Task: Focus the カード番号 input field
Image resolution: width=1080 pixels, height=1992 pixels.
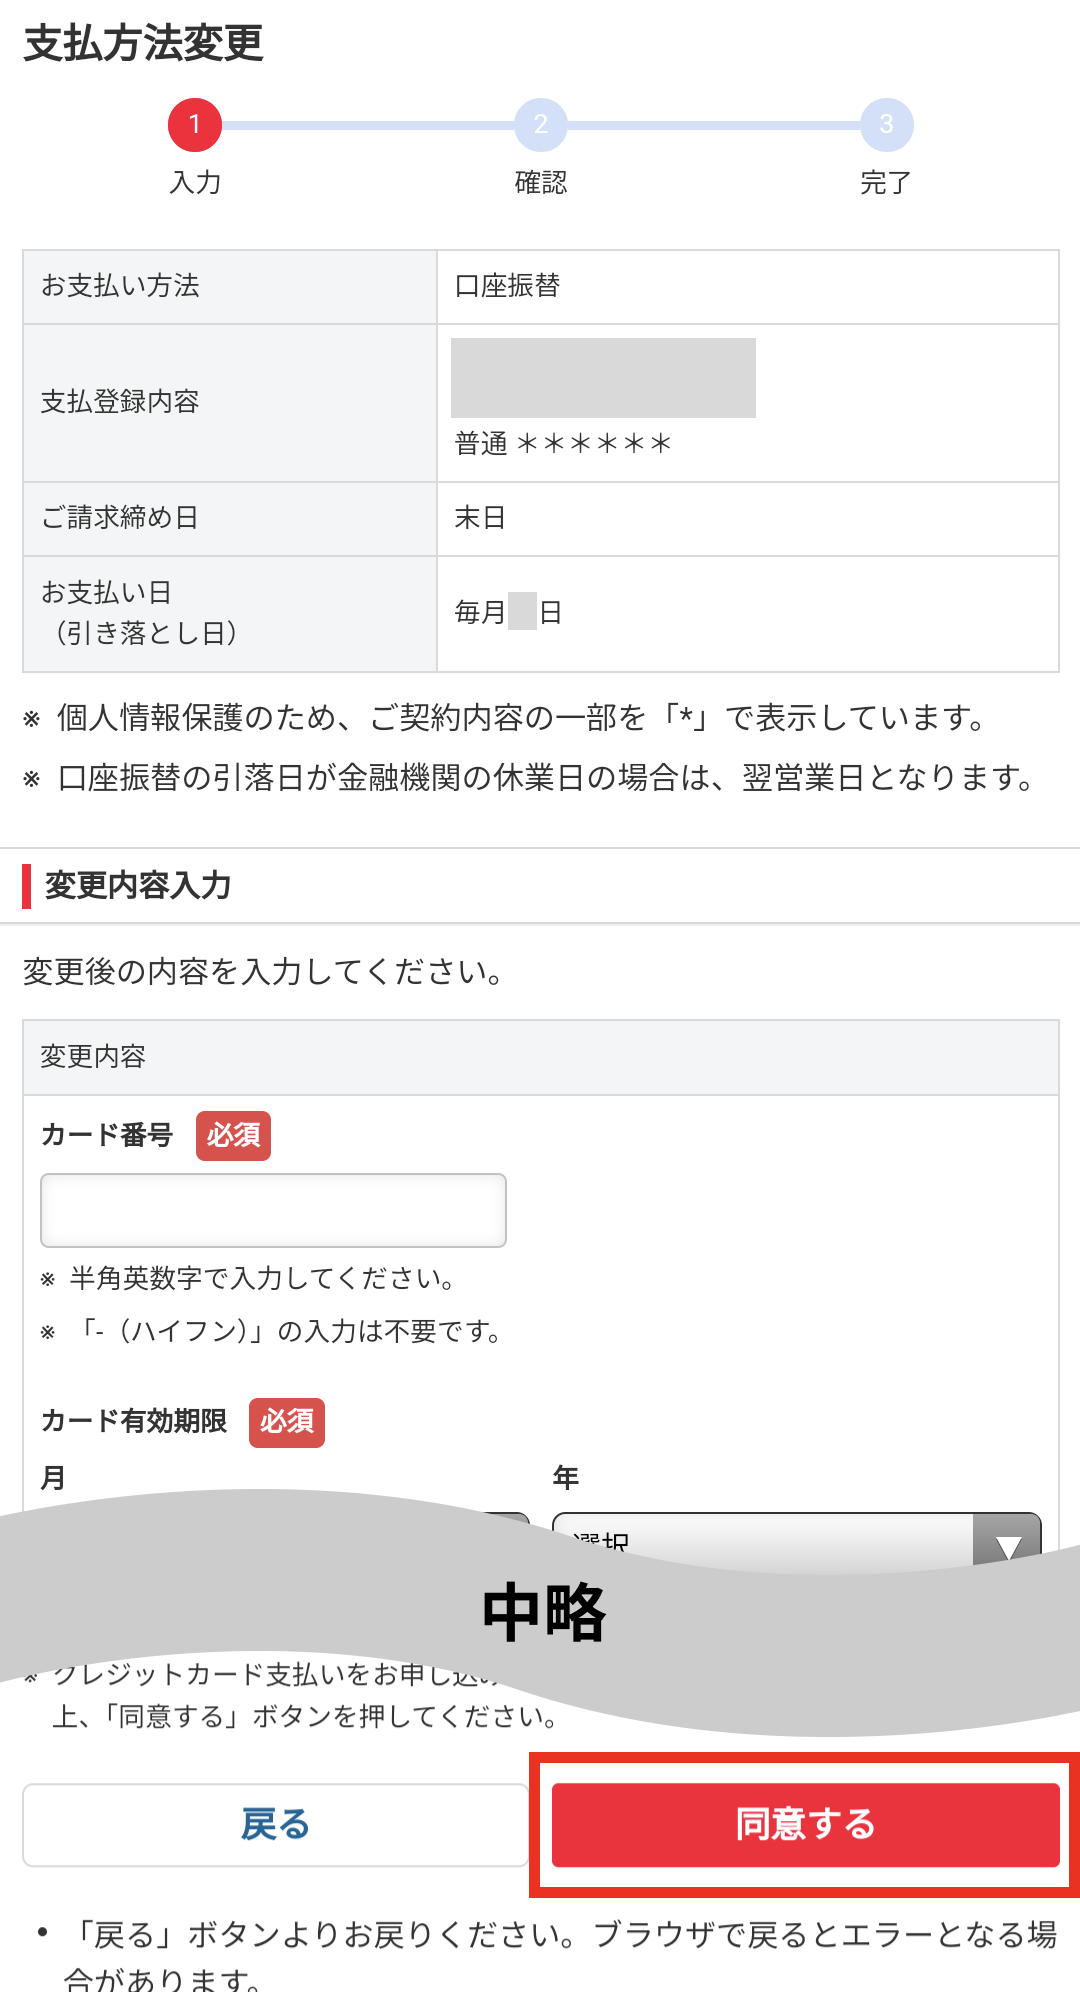Action: click(x=273, y=1210)
